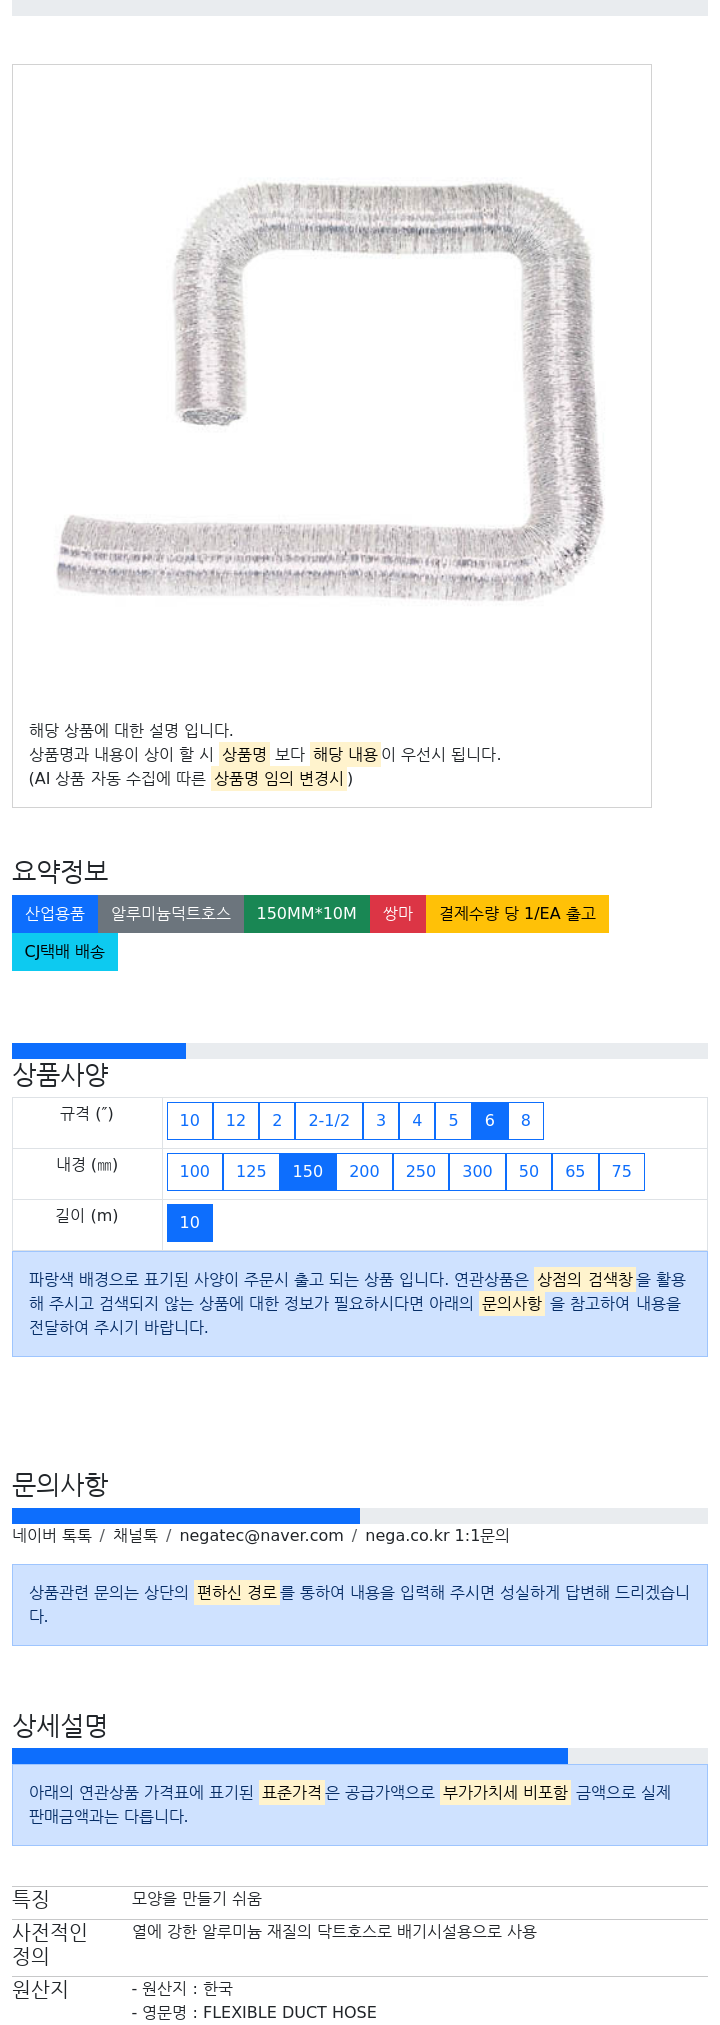Choose the 10 m length option
The image size is (720, 2025).
point(190,1223)
